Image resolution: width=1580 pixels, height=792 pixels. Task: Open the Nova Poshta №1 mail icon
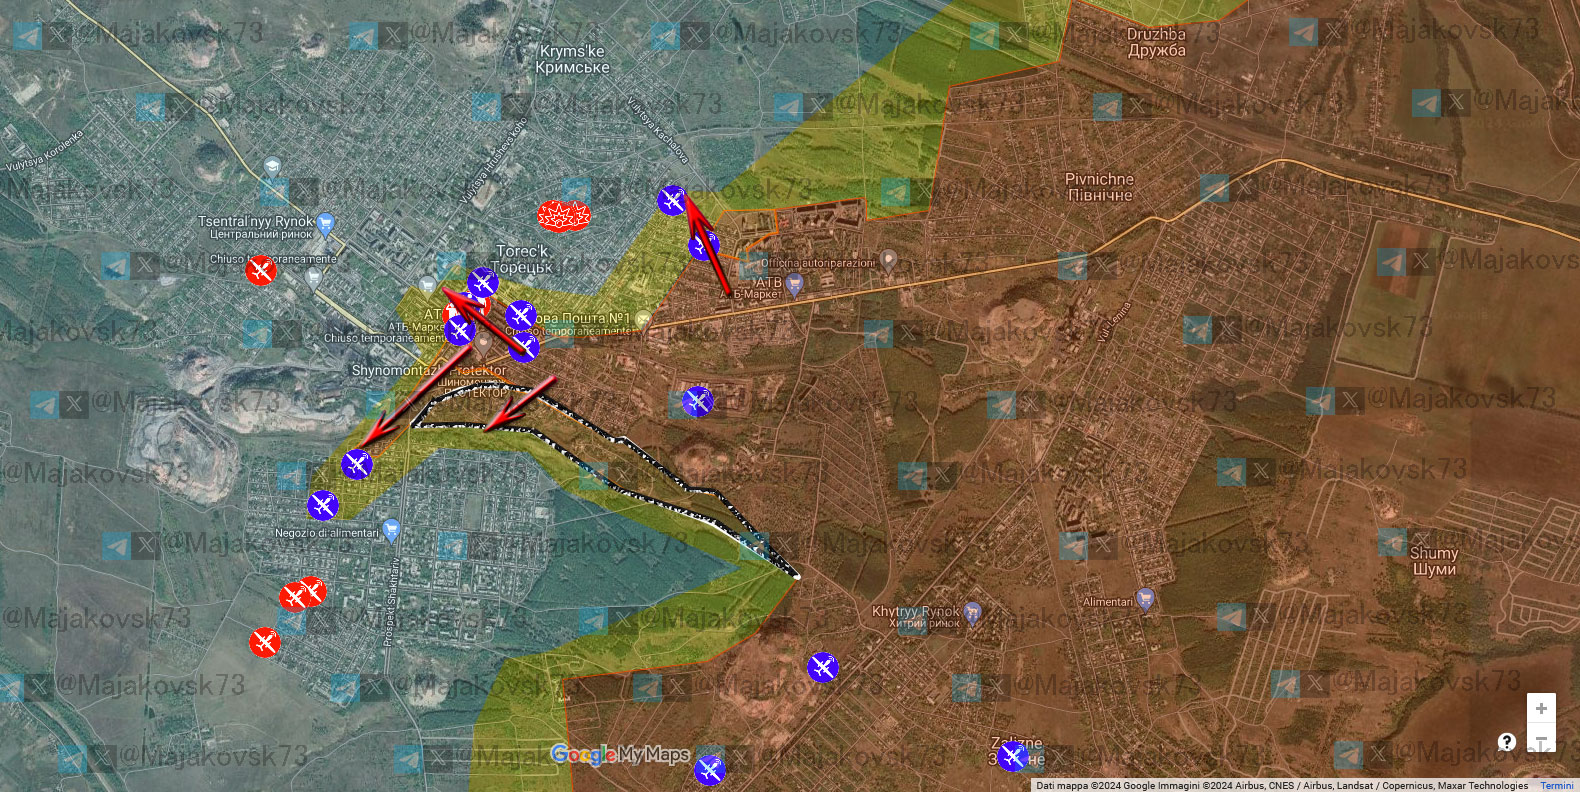tap(643, 321)
